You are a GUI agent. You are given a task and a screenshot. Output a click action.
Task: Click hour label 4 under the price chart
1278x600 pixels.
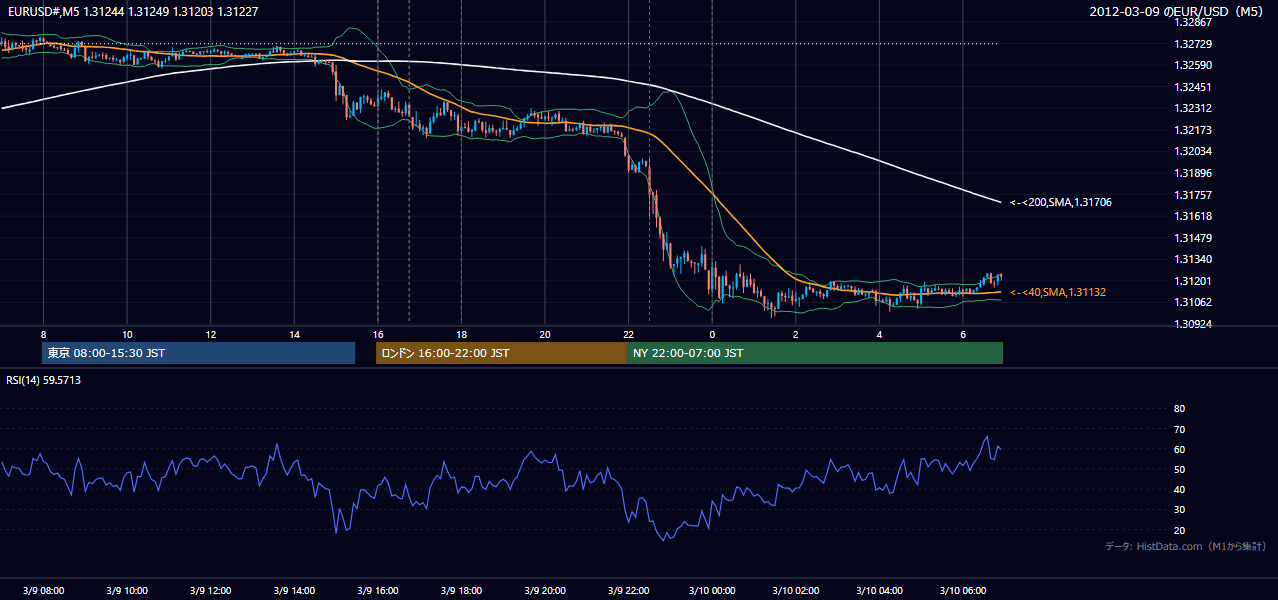[879, 333]
